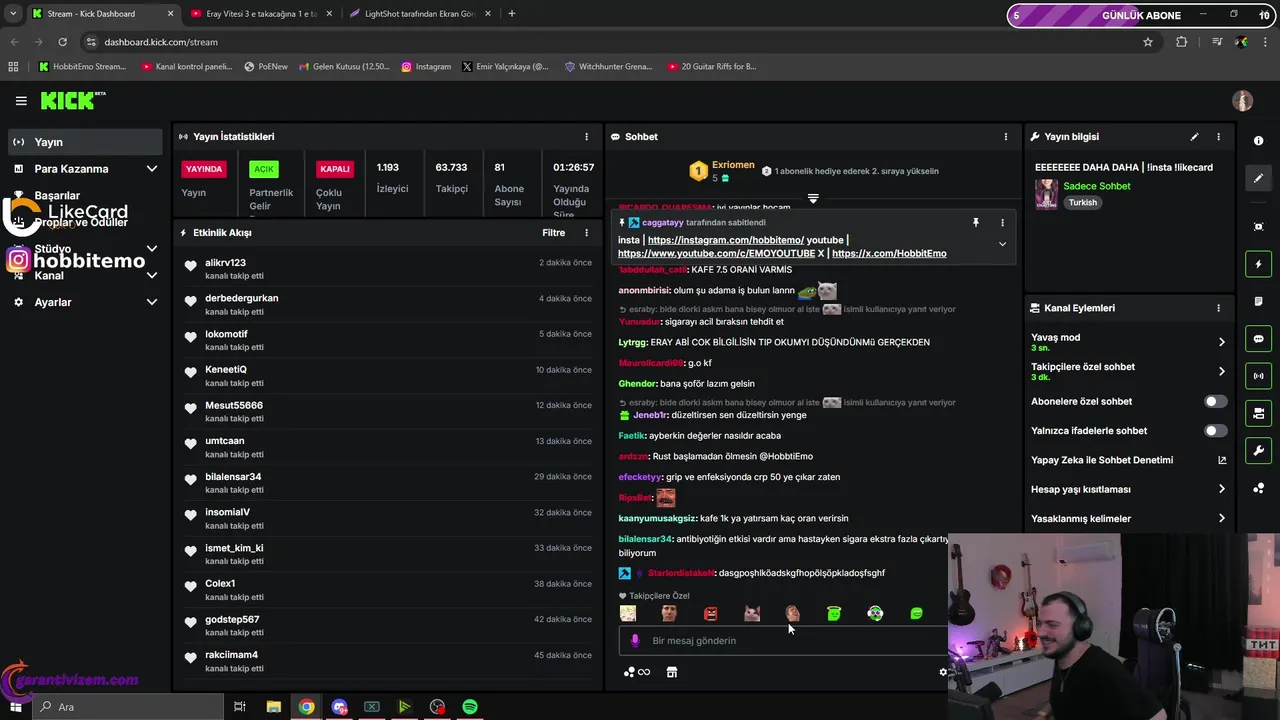Open the Instagram bookmark in the bookmarks bar
The image size is (1280, 720).
coord(426,67)
